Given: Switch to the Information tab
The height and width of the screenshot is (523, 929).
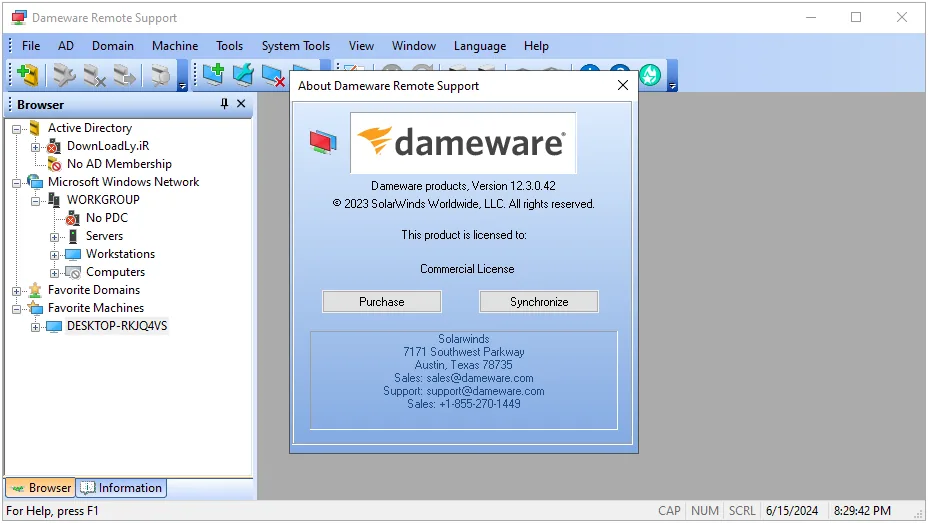Looking at the screenshot, I should pyautogui.click(x=122, y=487).
